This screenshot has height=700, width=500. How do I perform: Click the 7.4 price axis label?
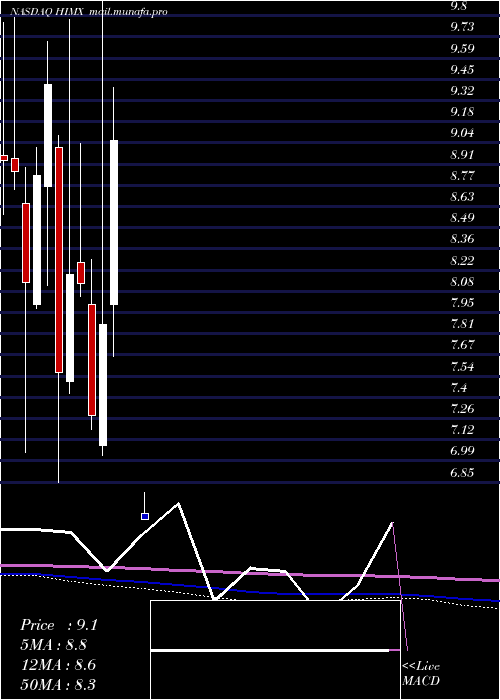point(459,387)
